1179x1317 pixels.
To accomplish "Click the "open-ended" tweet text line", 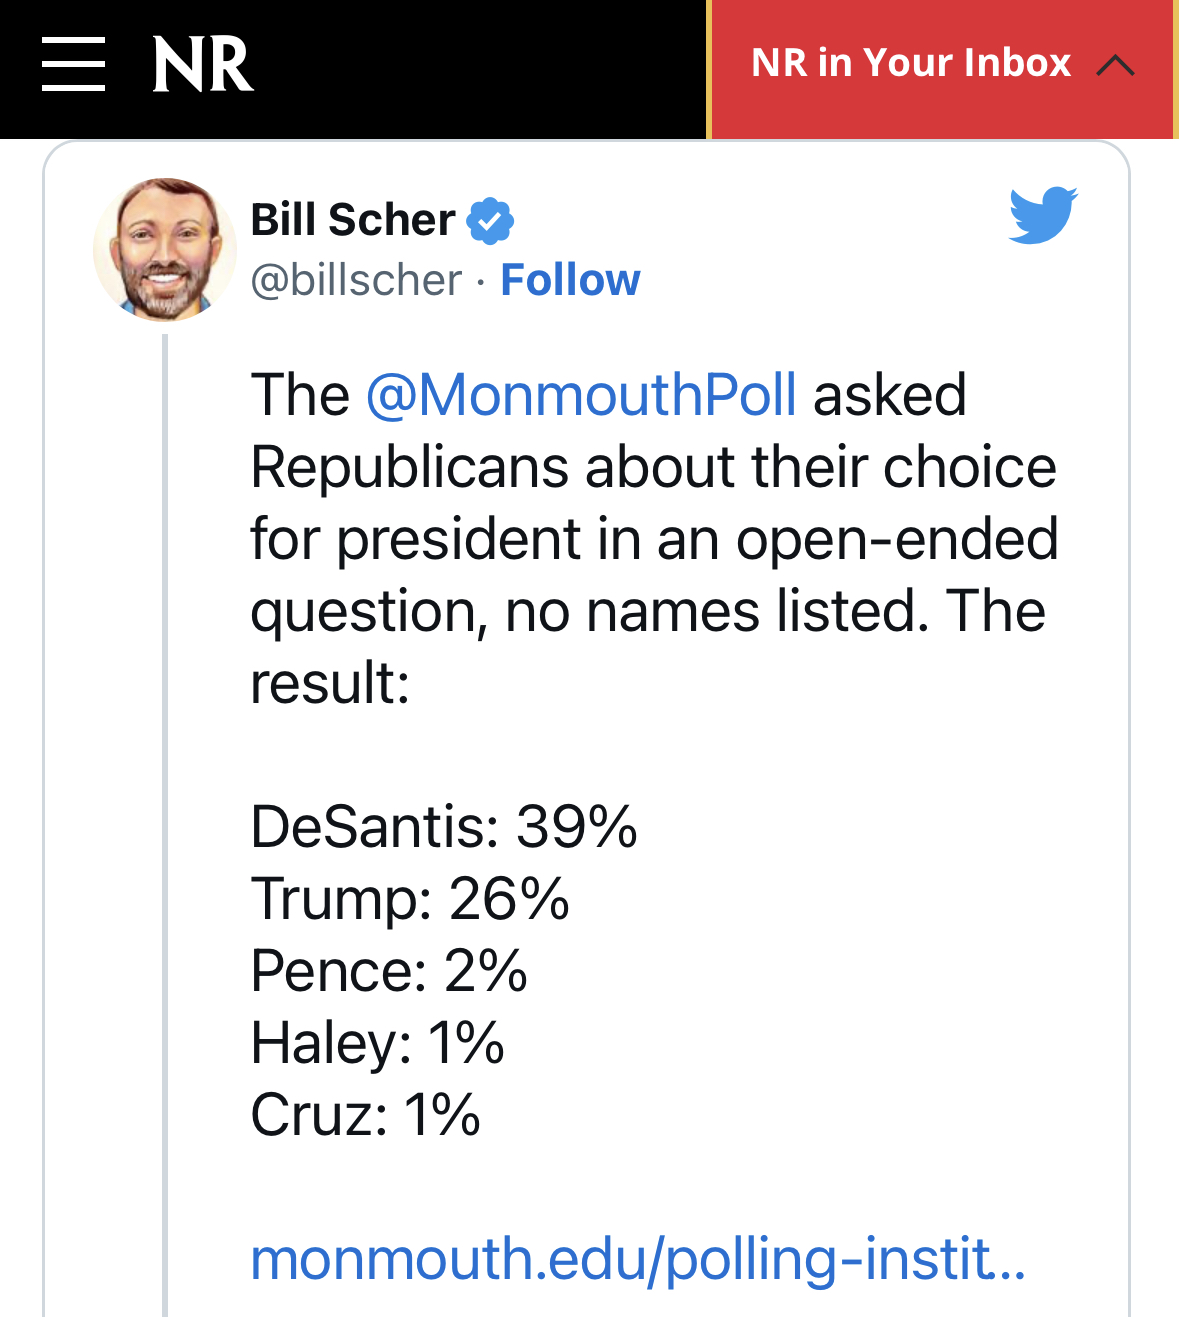I will click(x=654, y=539).
